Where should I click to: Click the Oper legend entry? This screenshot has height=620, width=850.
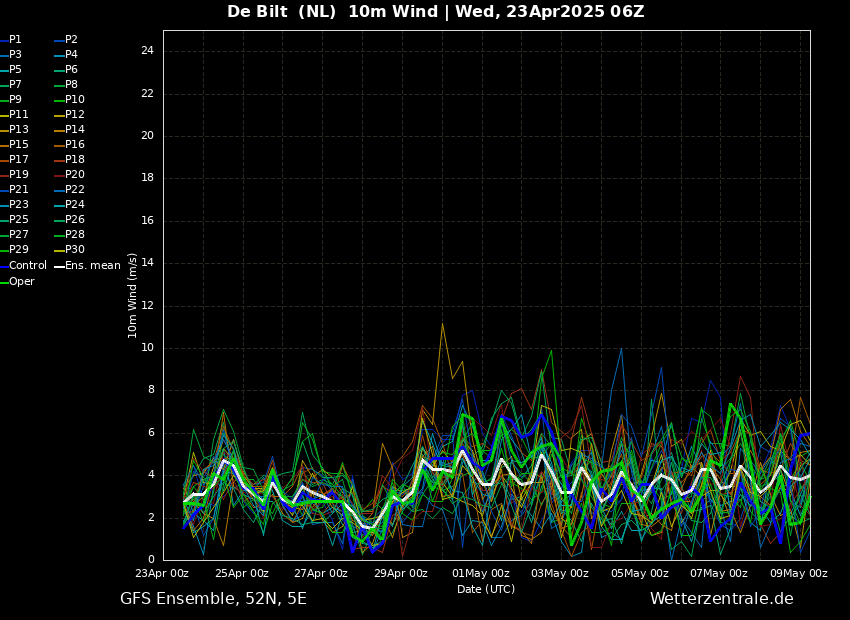tap(21, 282)
